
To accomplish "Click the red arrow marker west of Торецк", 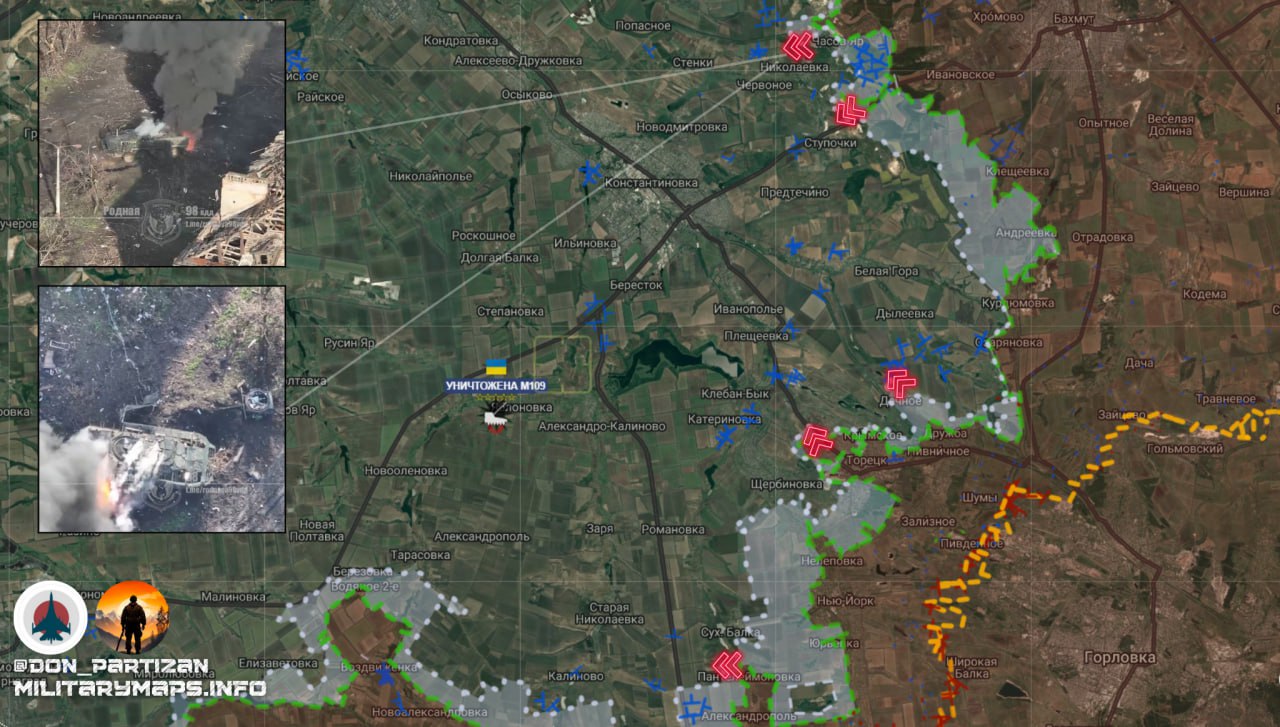I will click(x=818, y=440).
